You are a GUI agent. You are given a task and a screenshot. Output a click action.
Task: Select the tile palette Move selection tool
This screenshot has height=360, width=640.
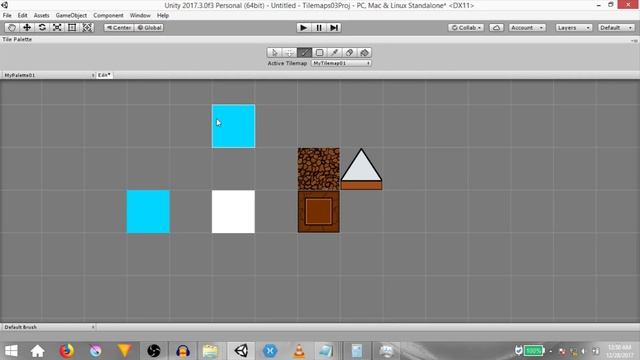(289, 53)
